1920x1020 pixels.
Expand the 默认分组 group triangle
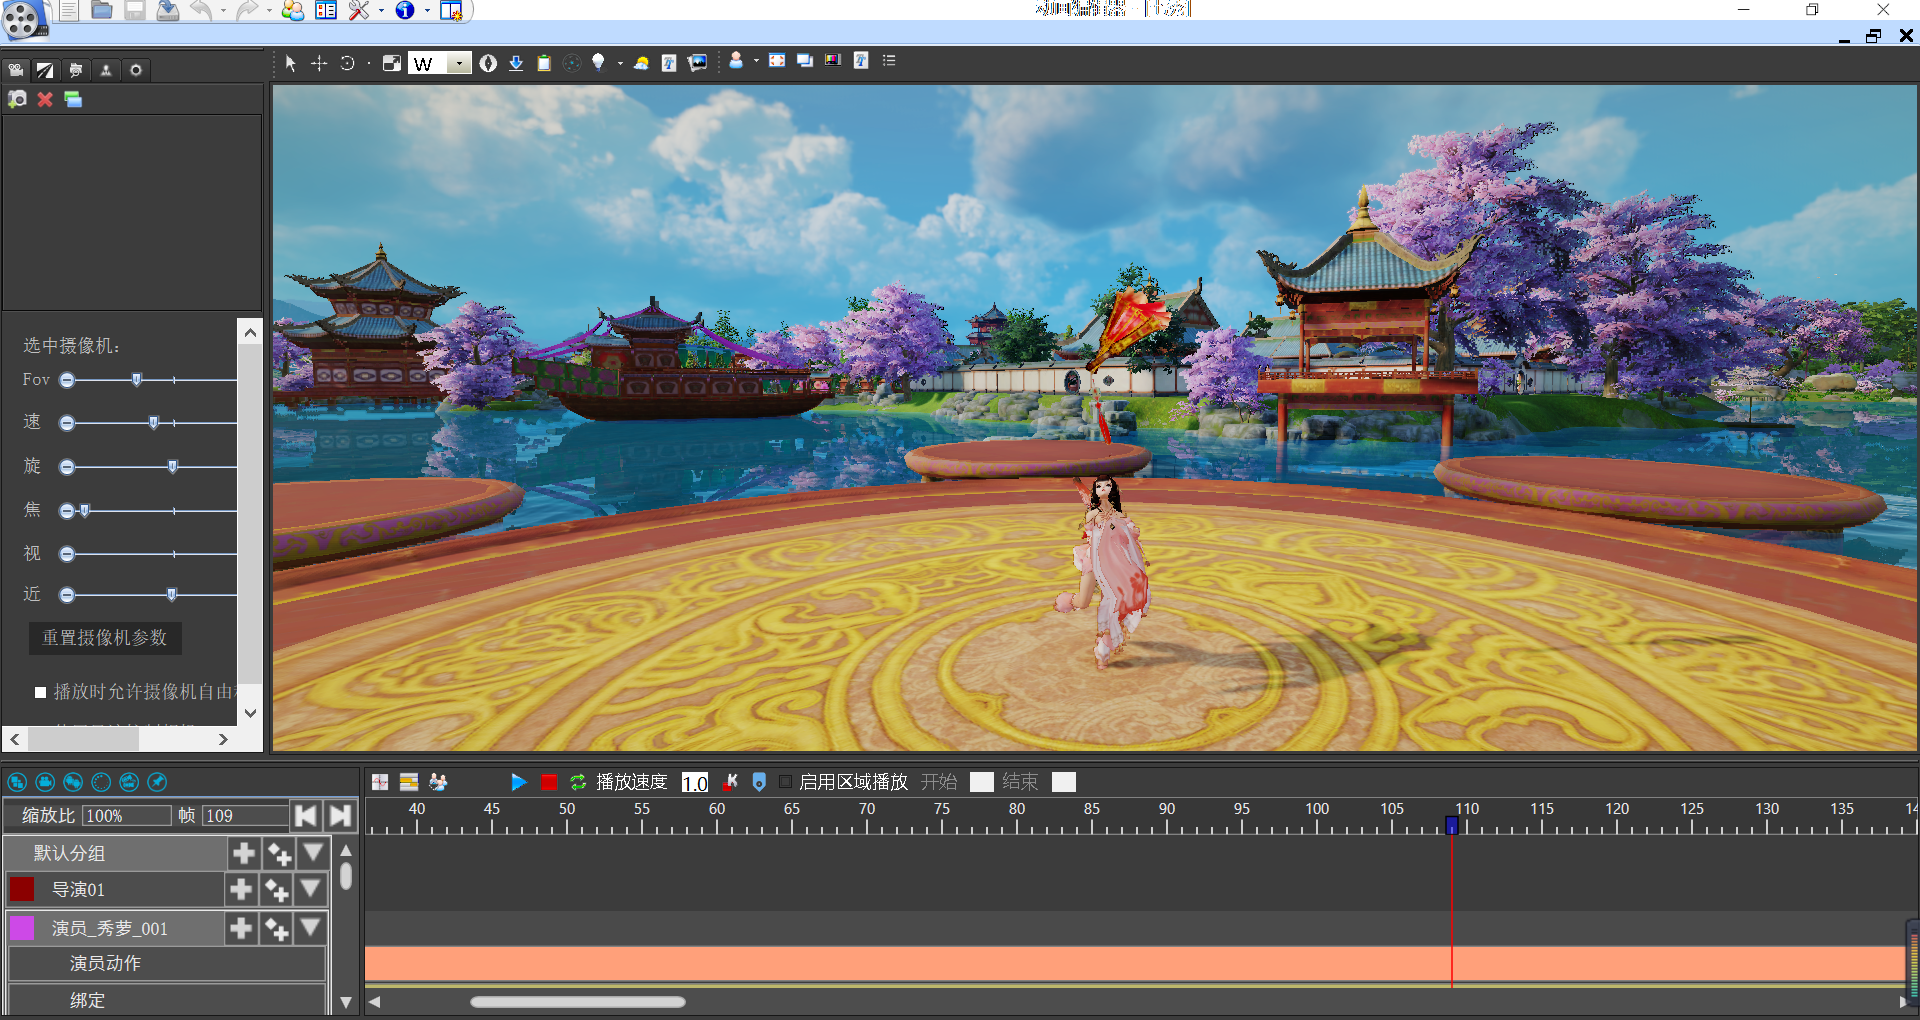[313, 852]
